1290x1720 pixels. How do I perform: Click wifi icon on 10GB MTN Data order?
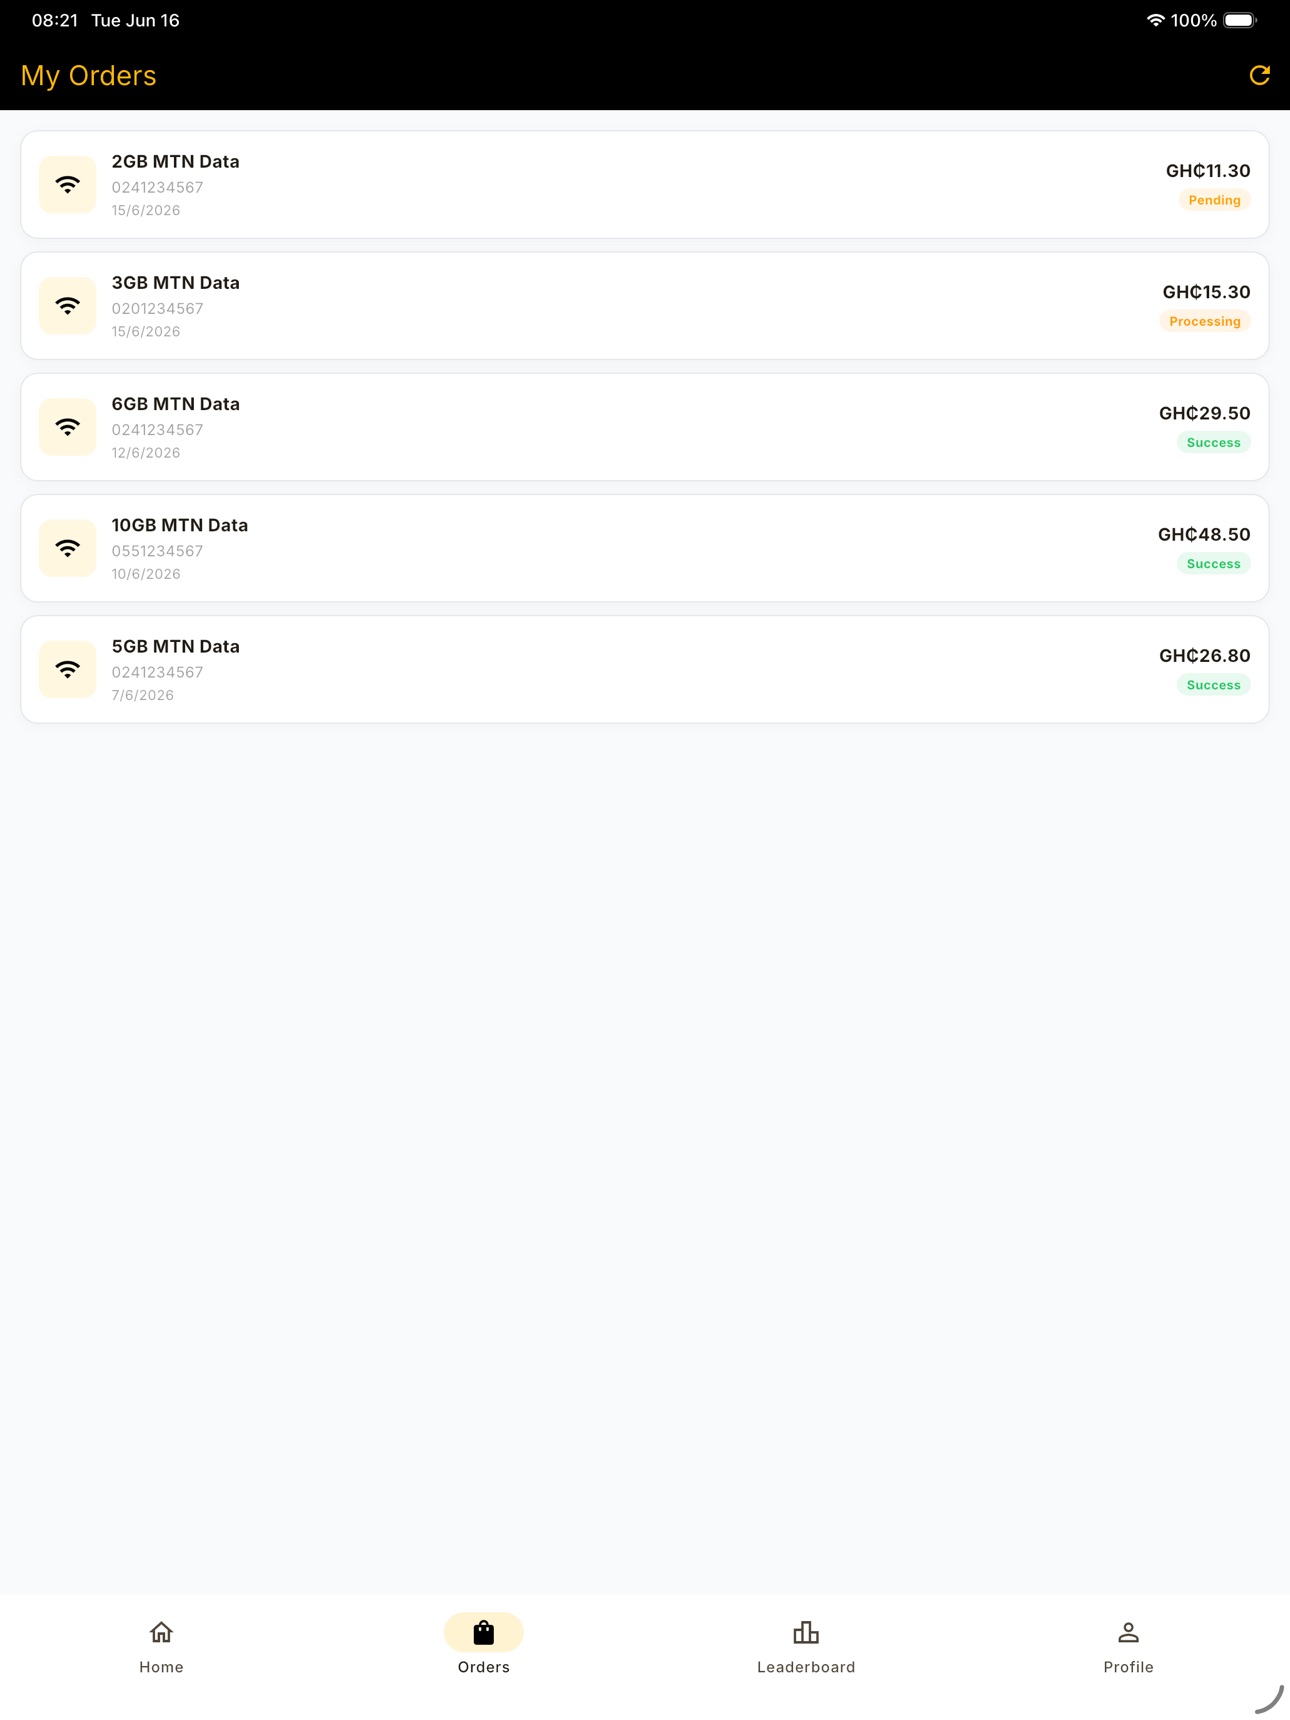68,548
